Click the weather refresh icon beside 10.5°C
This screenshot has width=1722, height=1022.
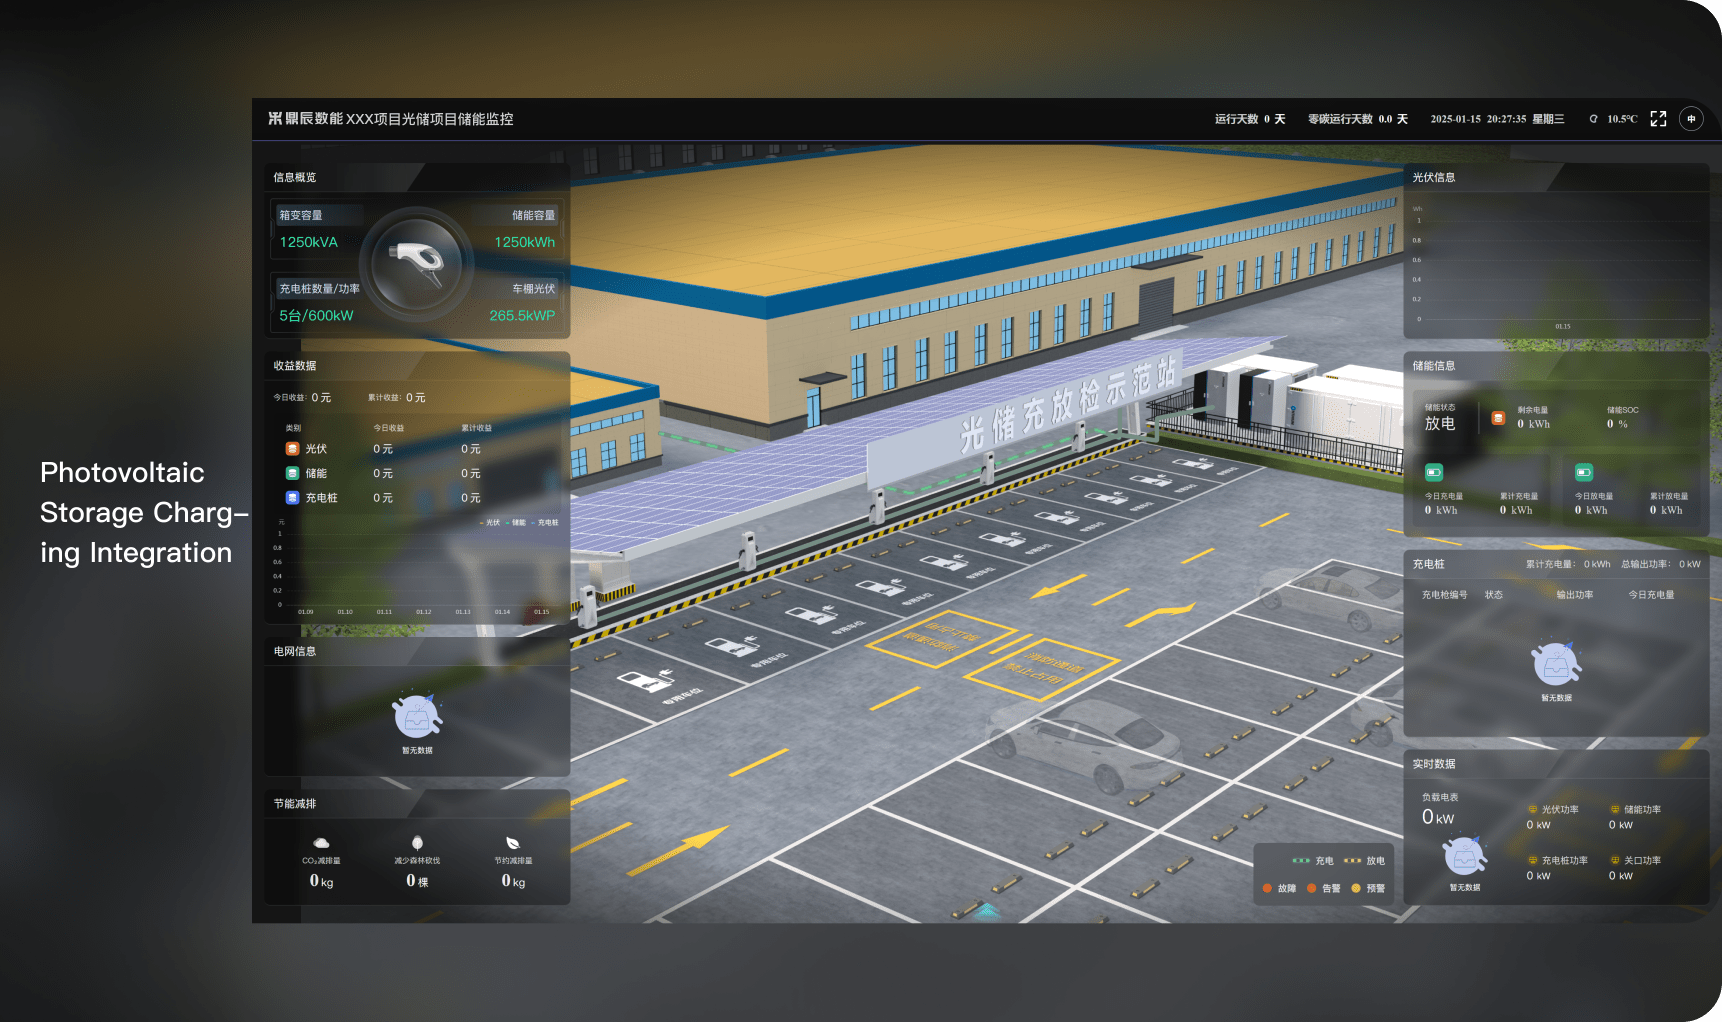click(x=1593, y=119)
